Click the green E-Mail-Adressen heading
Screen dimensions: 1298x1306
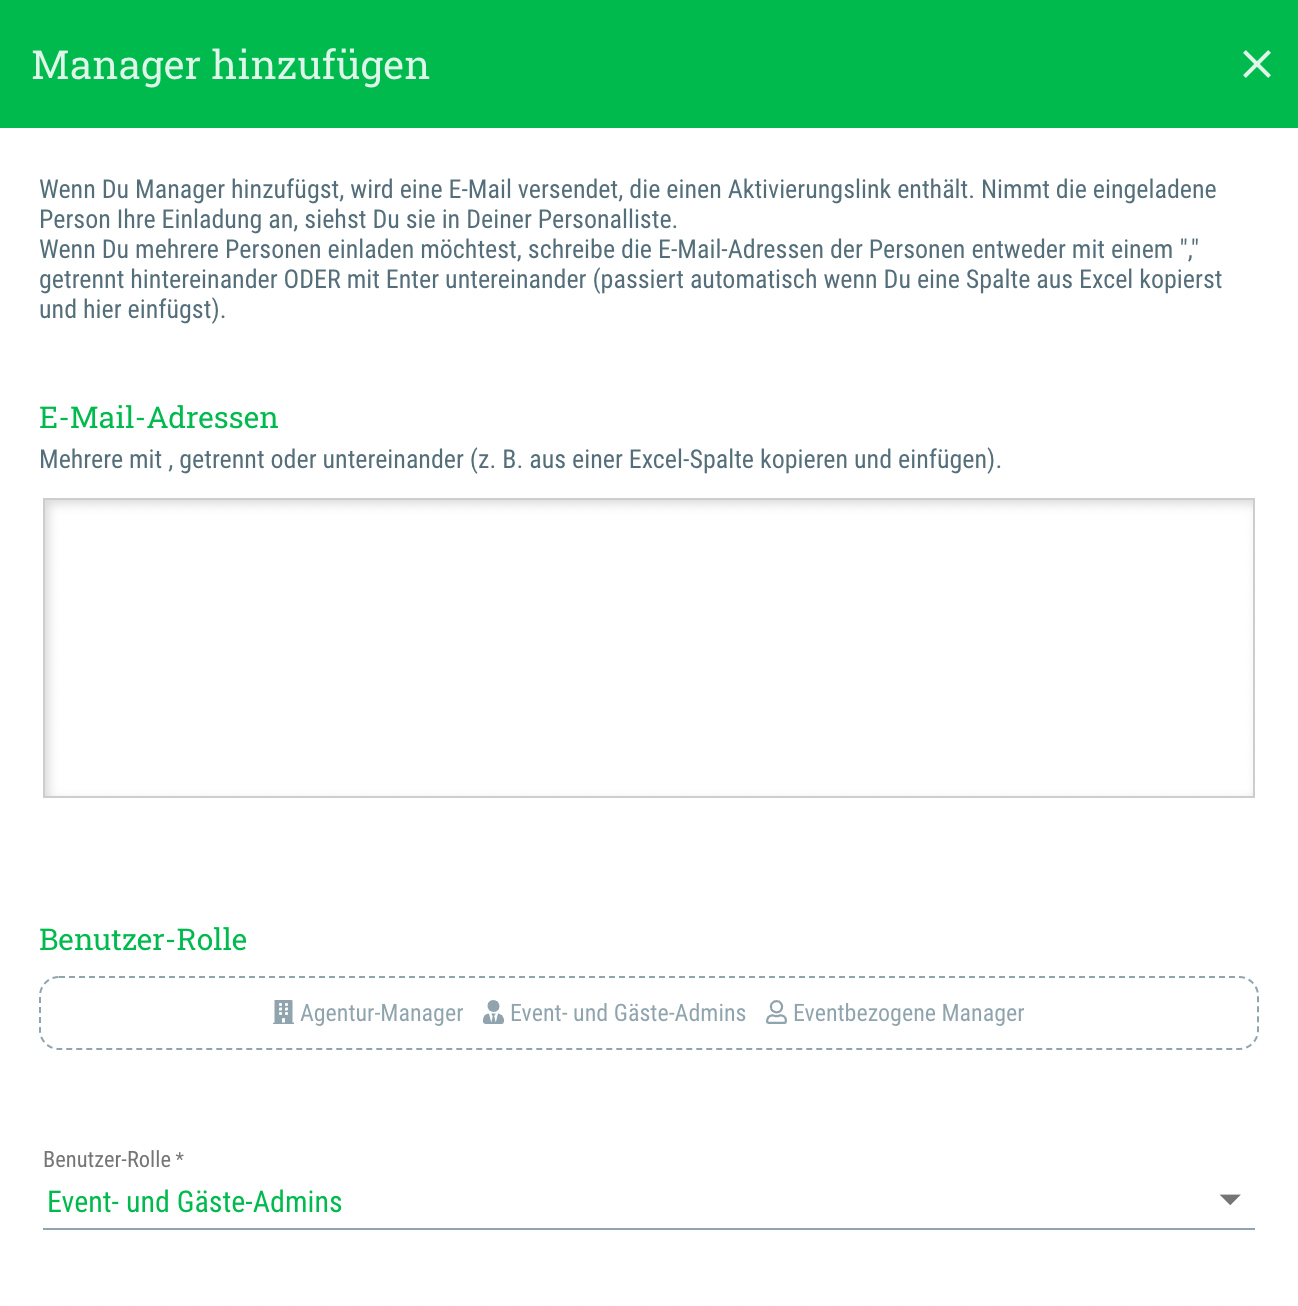click(x=158, y=418)
